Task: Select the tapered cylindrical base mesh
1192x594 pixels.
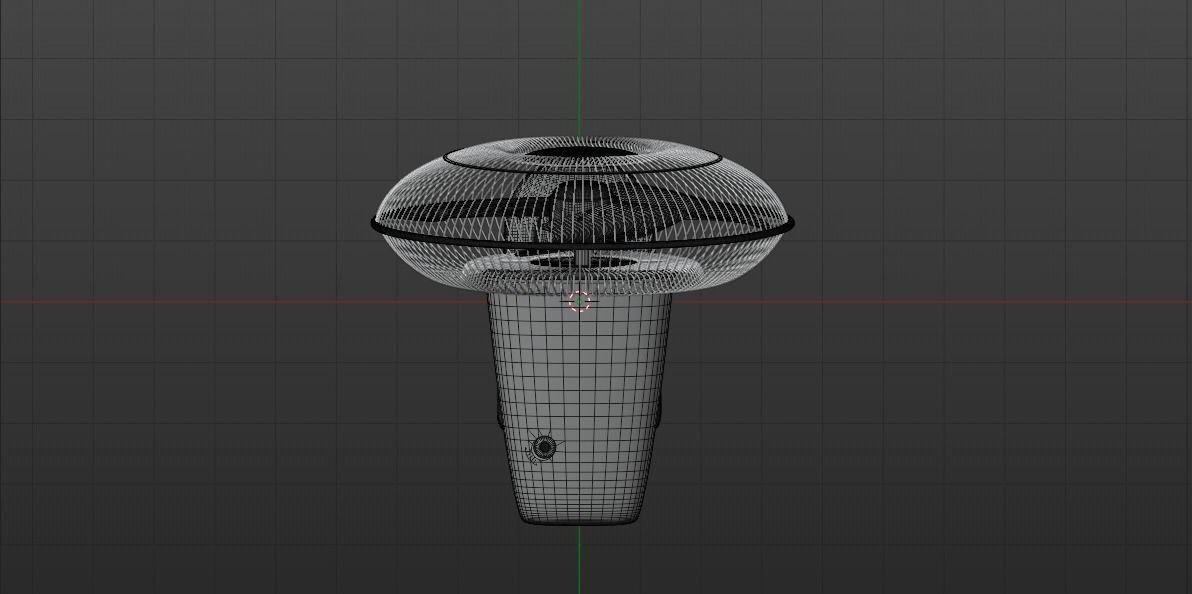Action: pos(579,409)
